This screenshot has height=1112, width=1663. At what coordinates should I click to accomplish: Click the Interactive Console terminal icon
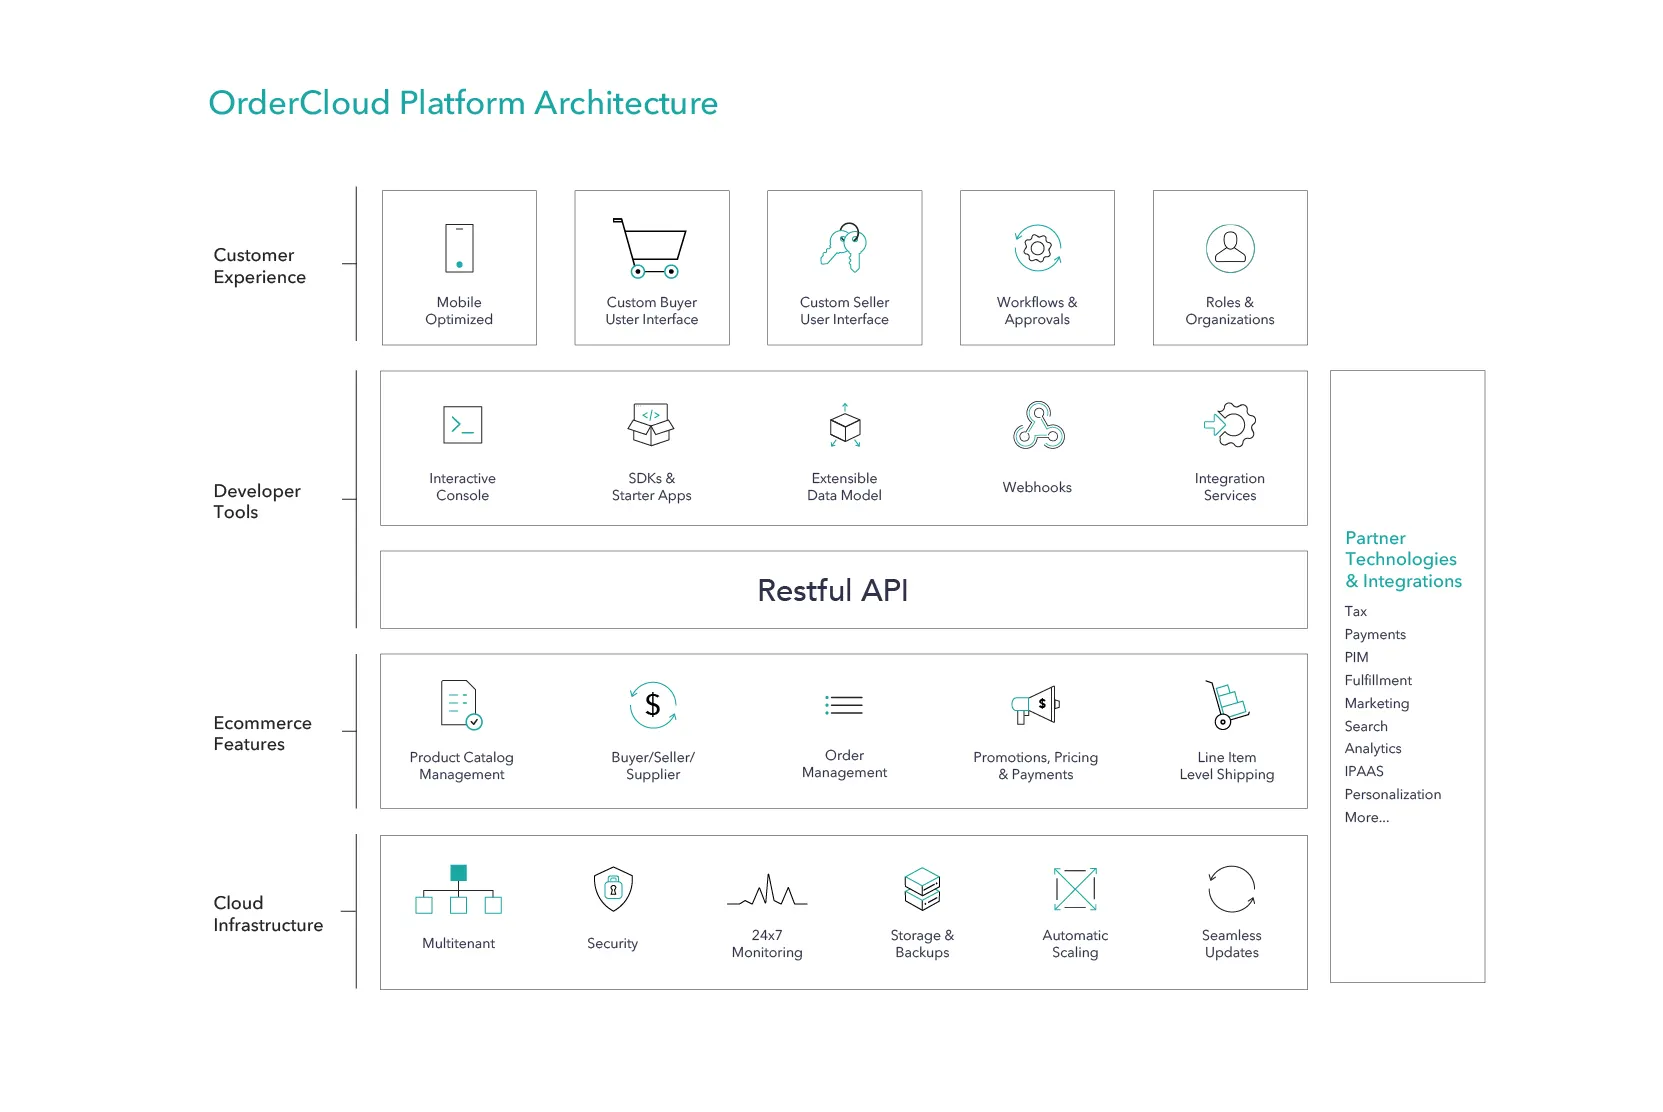(x=462, y=425)
